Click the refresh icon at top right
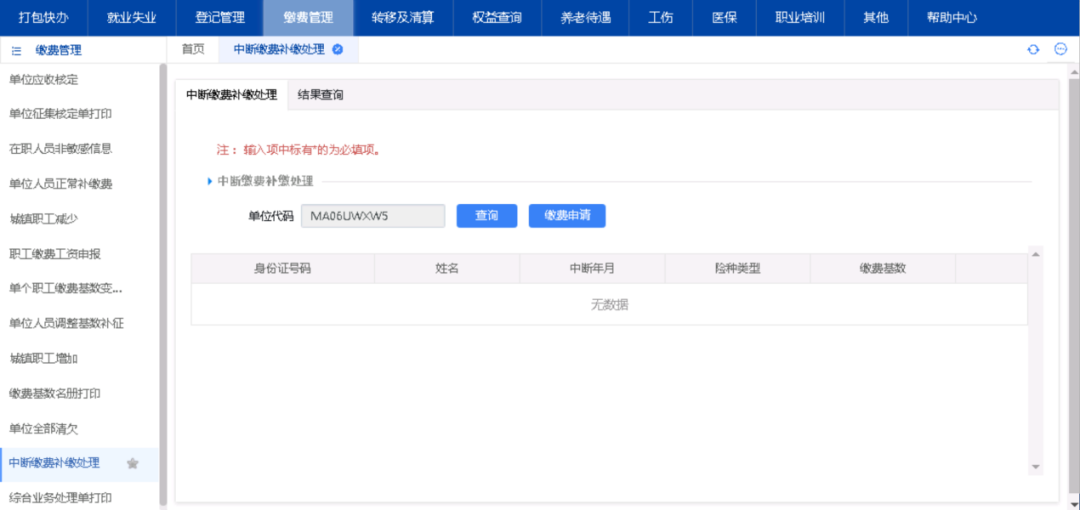This screenshot has height=510, width=1080. 1033,49
